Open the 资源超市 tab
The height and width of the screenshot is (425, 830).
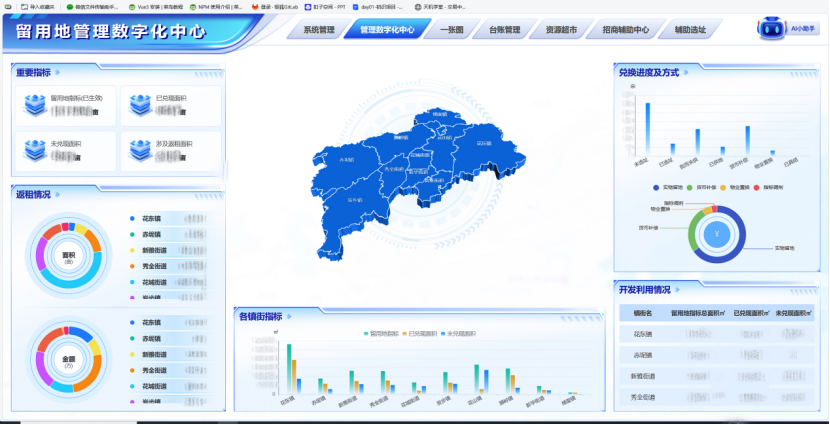566,30
